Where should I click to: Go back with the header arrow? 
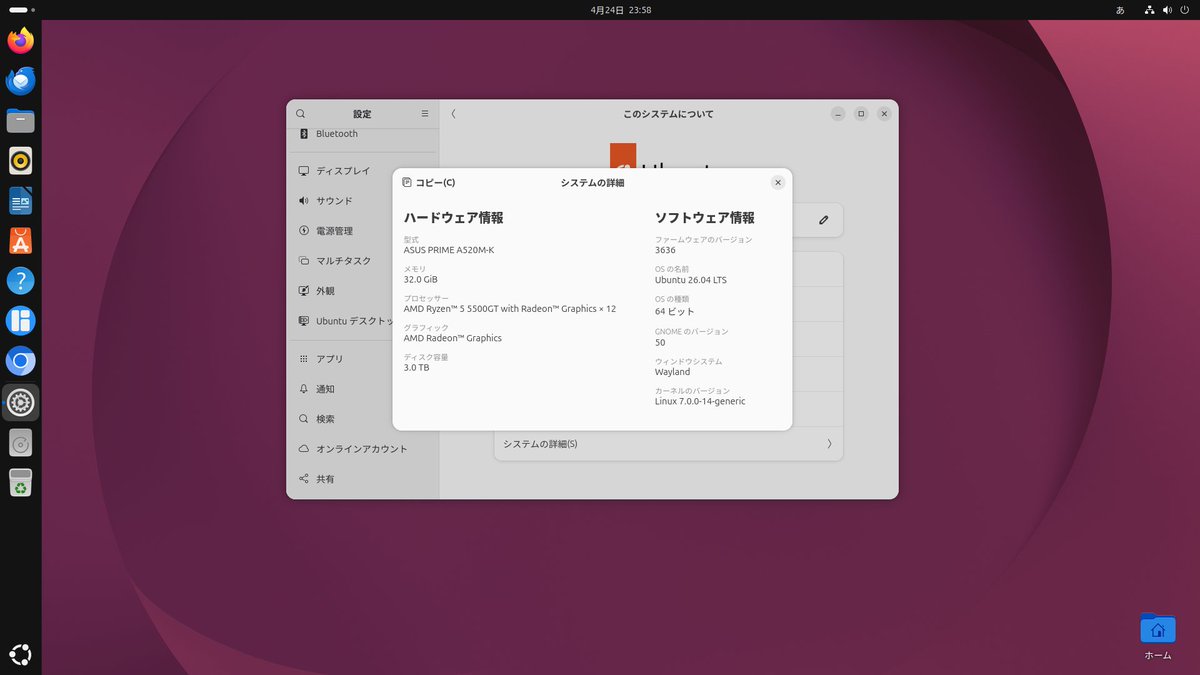[x=453, y=114]
